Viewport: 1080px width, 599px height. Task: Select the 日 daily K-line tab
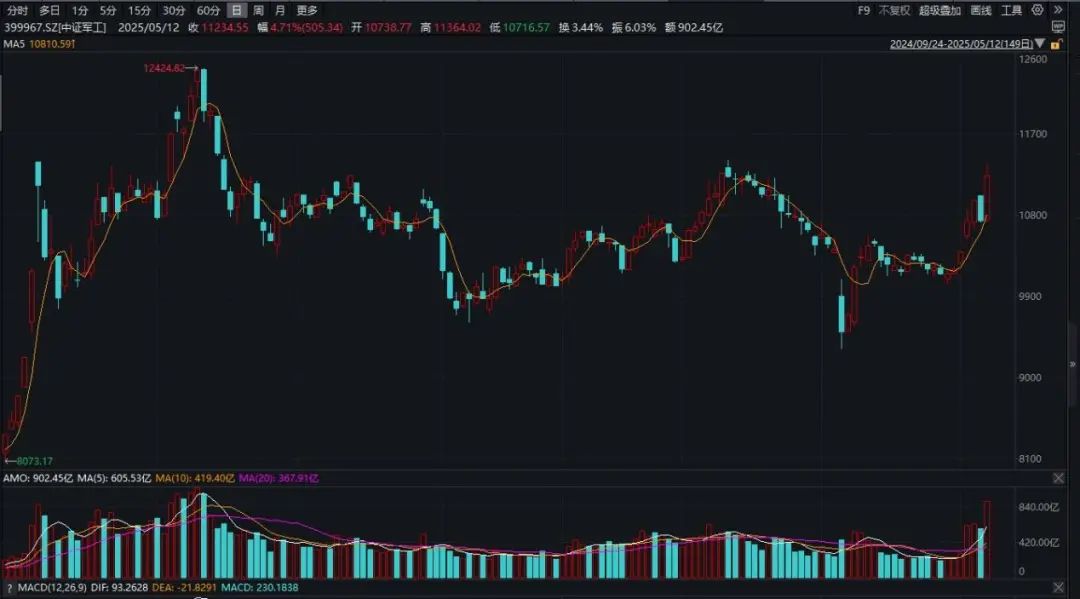pyautogui.click(x=236, y=10)
